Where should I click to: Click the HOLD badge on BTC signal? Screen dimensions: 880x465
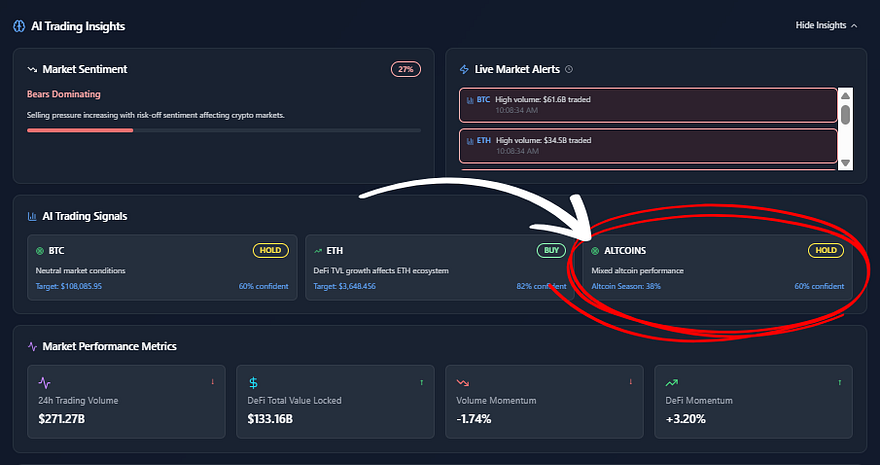point(272,250)
